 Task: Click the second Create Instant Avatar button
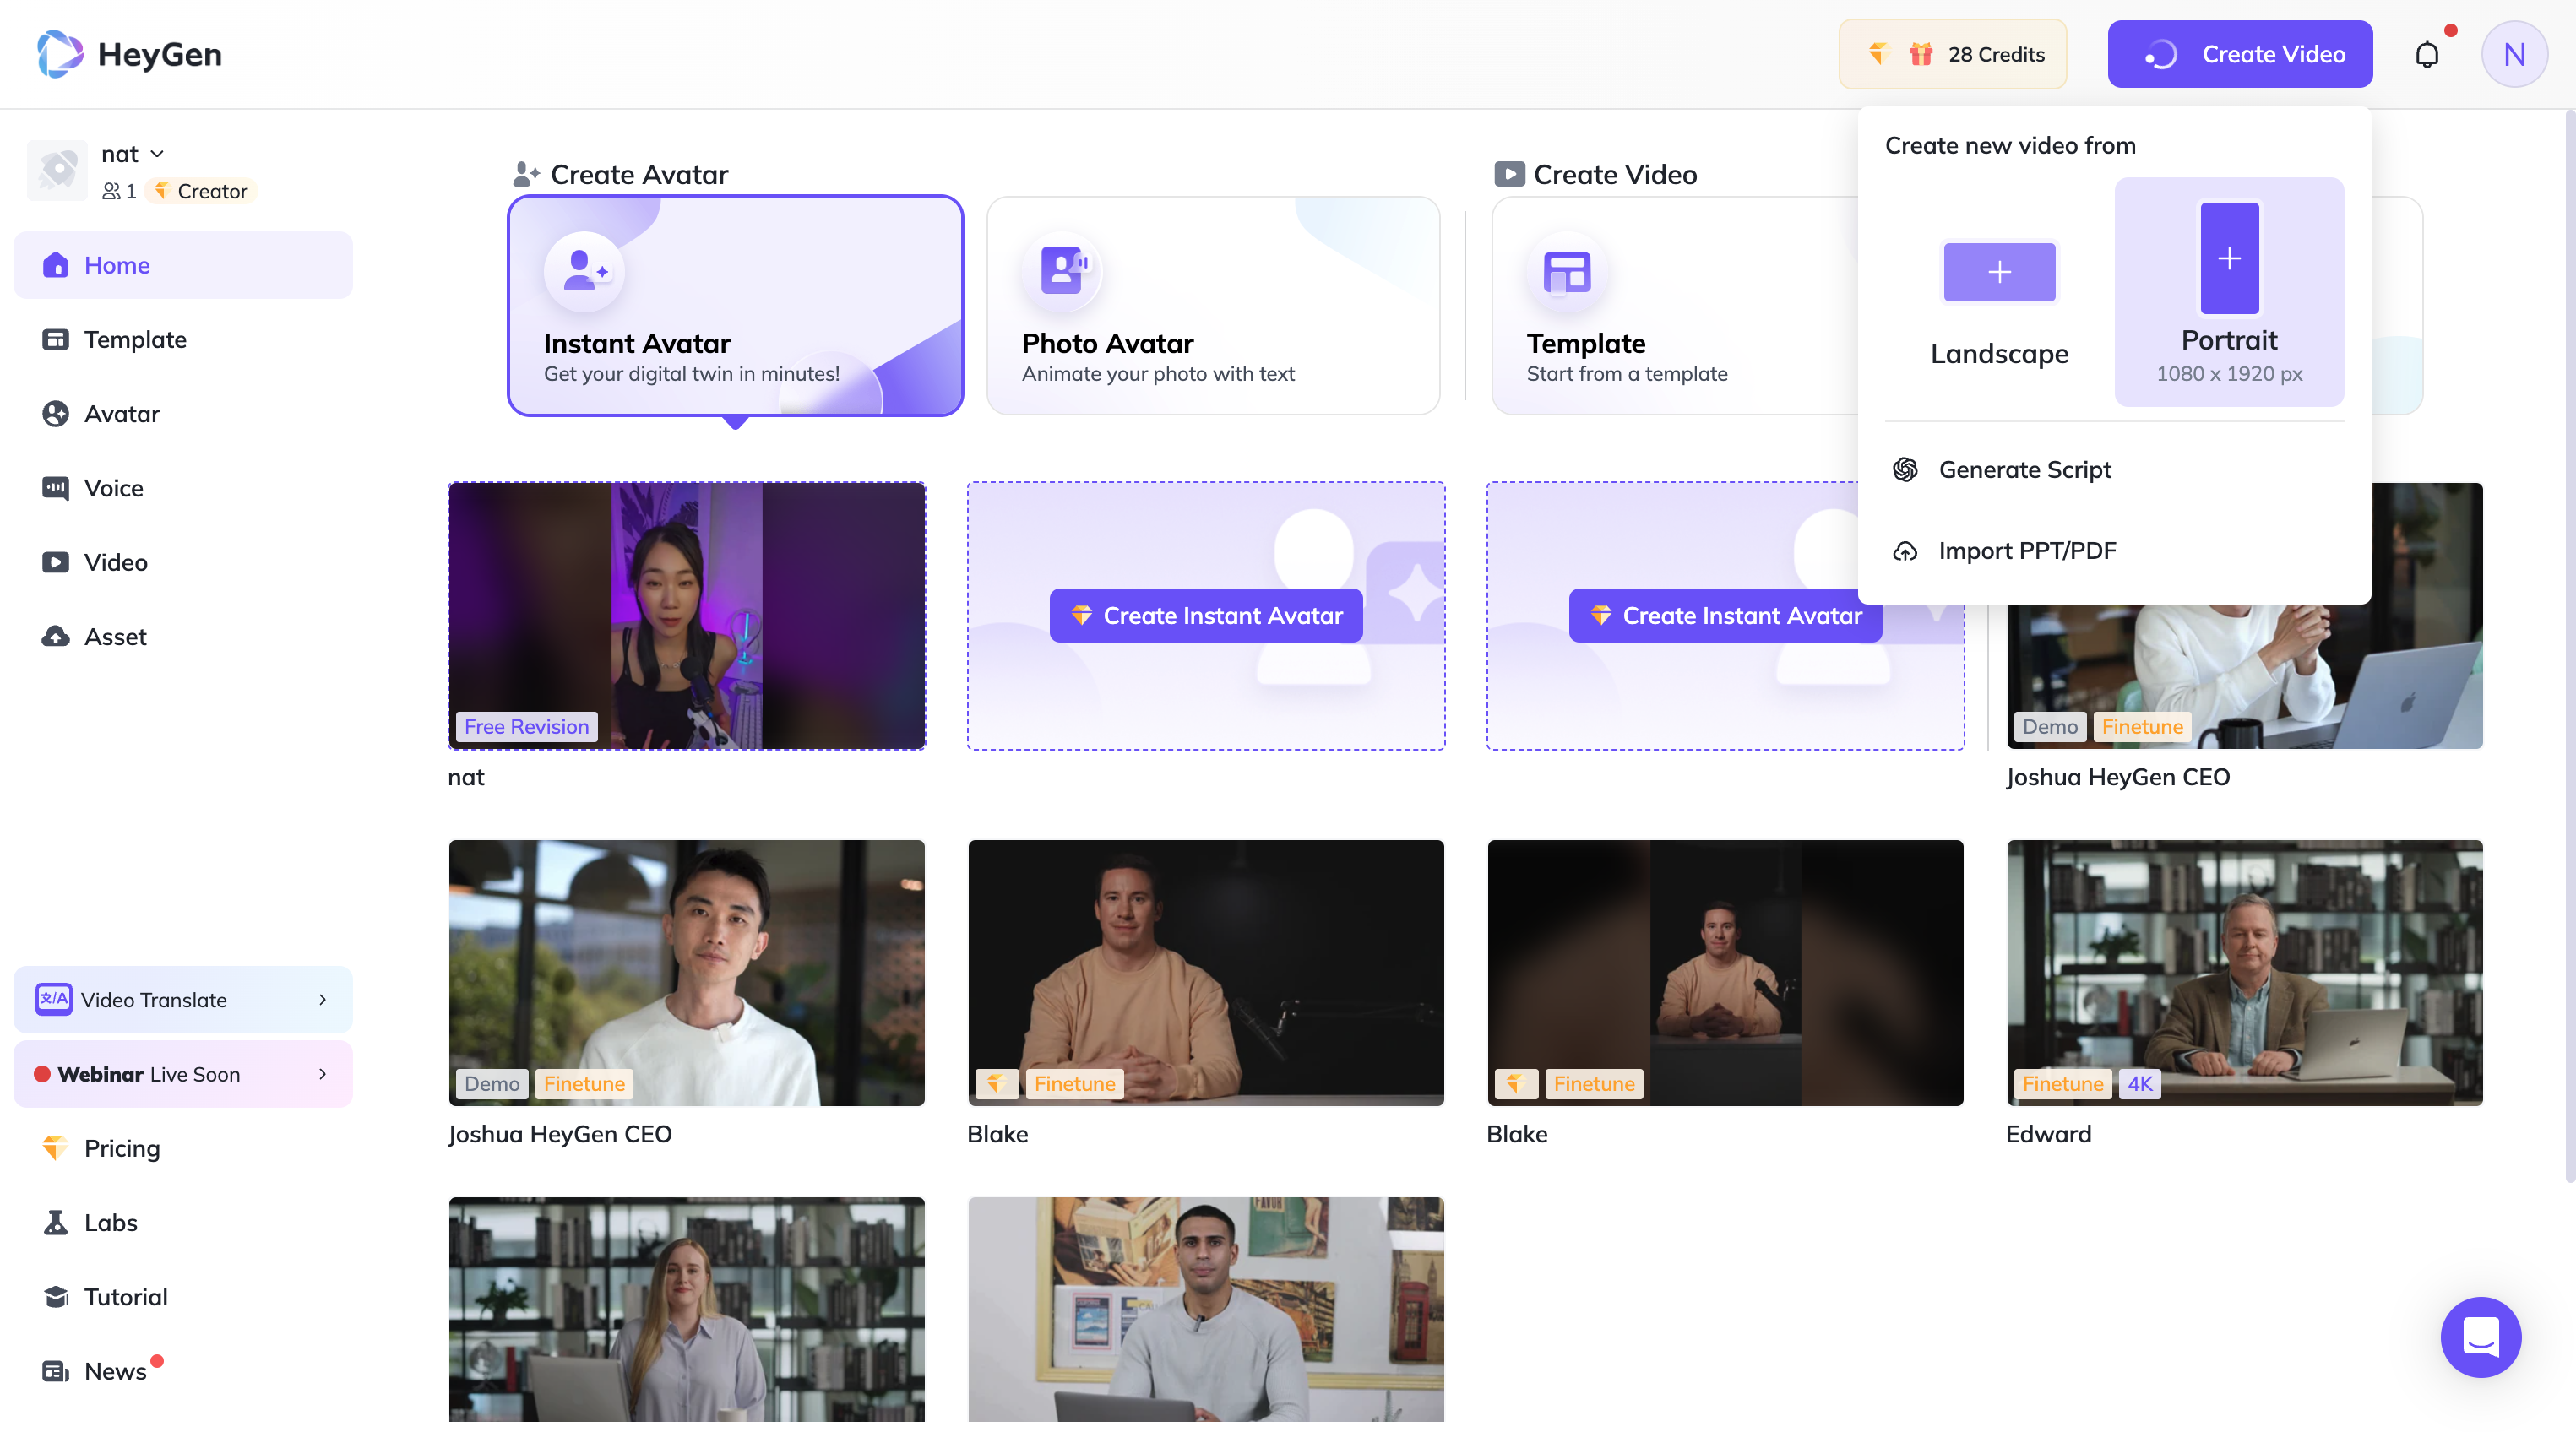click(1725, 616)
